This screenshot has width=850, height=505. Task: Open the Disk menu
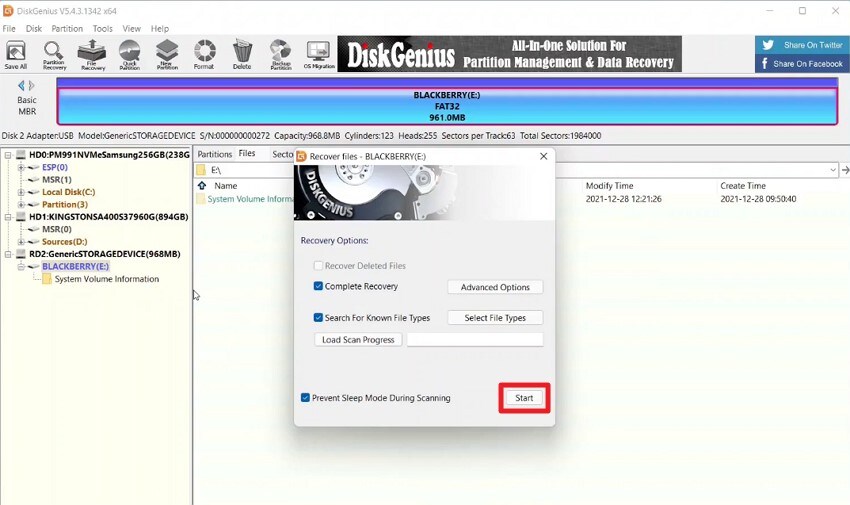(x=34, y=29)
